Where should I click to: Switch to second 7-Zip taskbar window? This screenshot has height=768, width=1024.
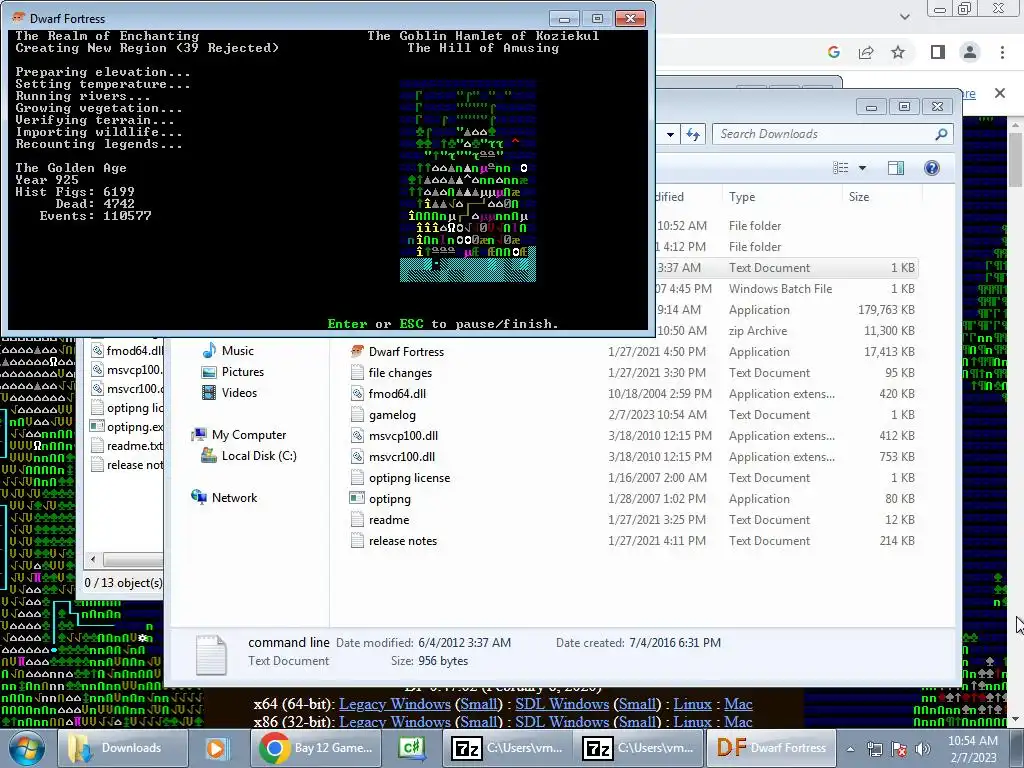pyautogui.click(x=637, y=748)
